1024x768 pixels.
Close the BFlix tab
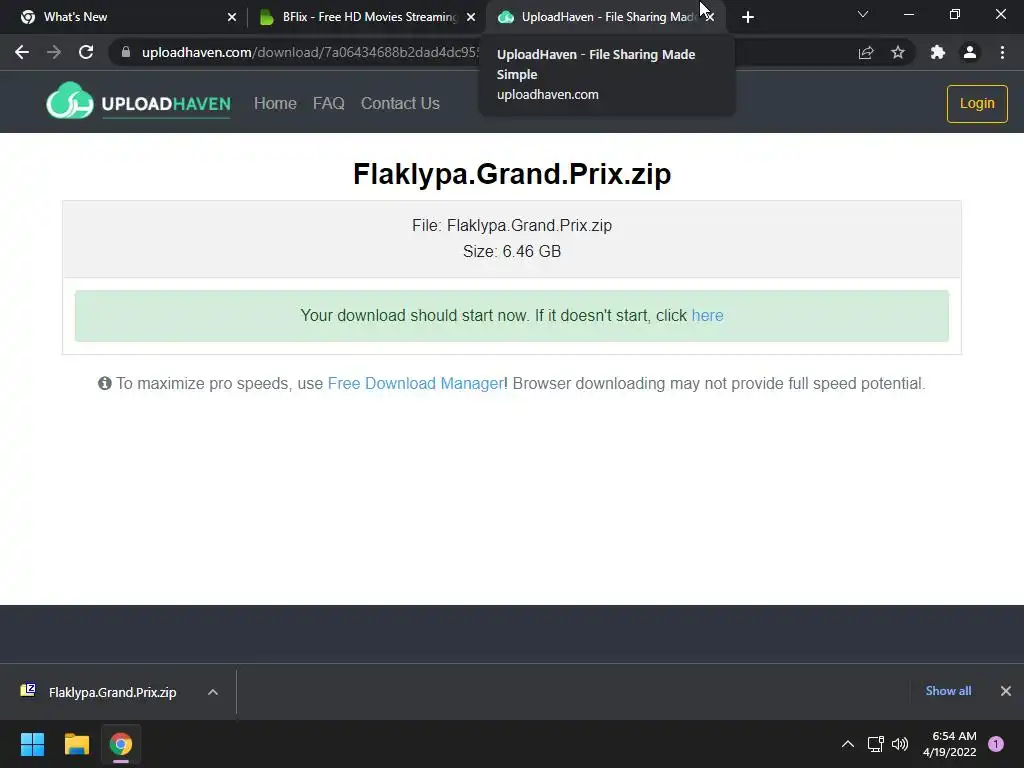point(471,17)
